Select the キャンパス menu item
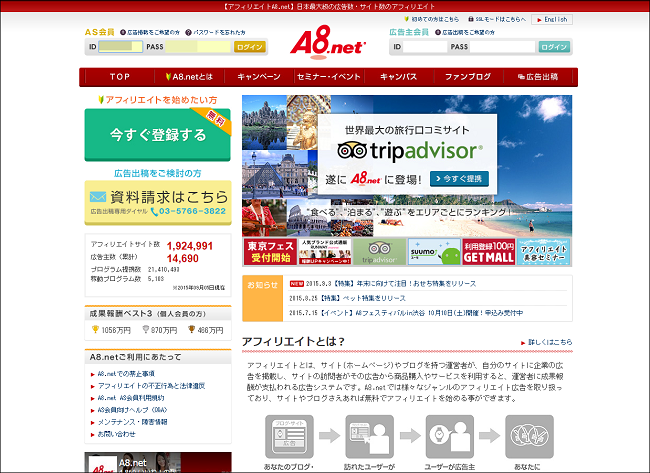650x473 pixels. click(x=399, y=77)
